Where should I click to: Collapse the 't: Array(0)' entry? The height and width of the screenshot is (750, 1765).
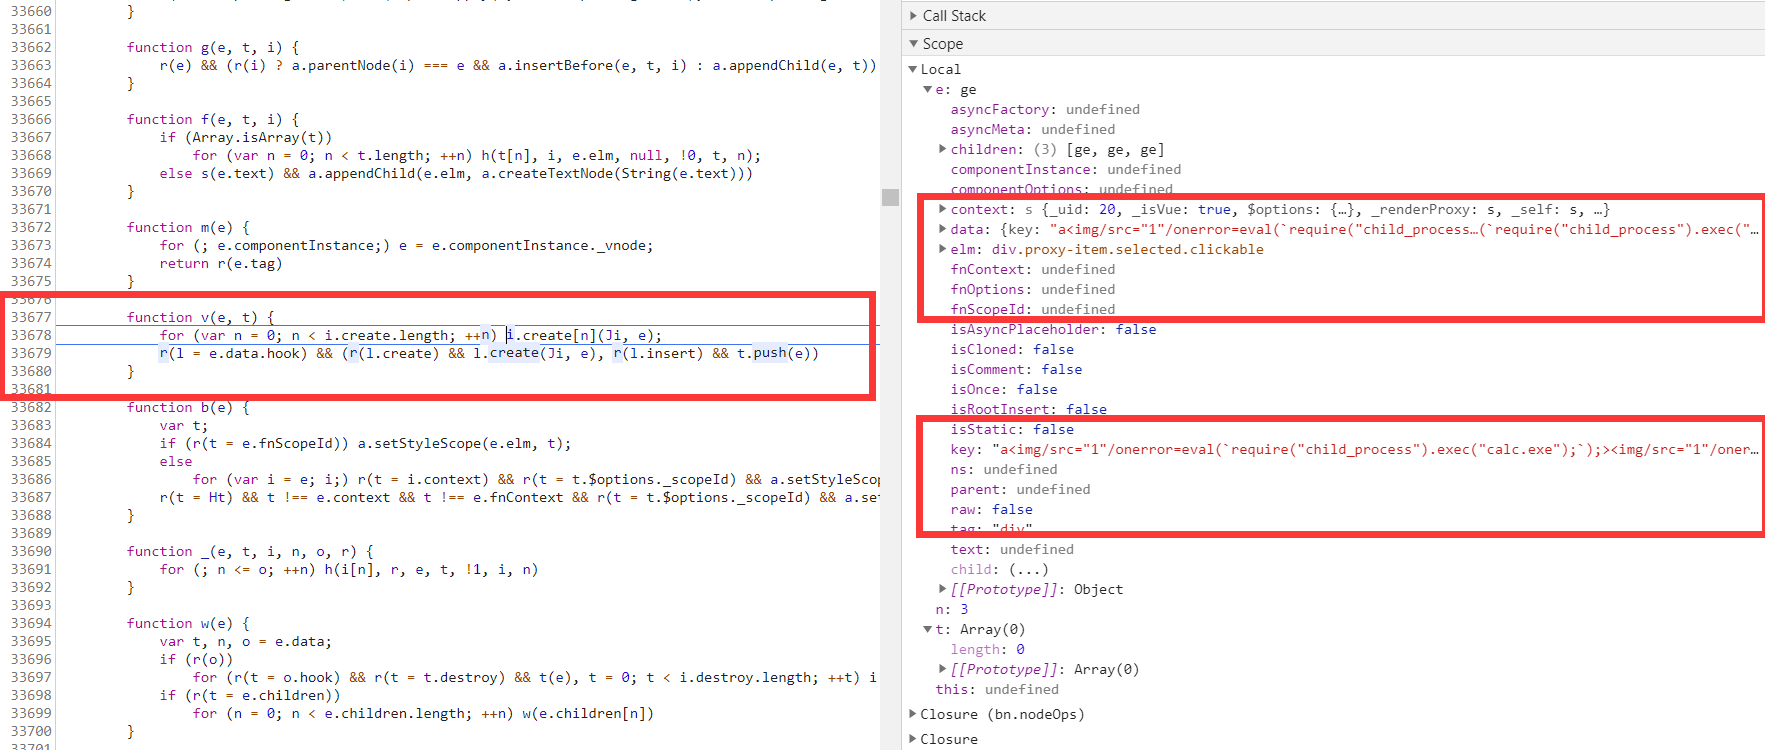click(928, 629)
